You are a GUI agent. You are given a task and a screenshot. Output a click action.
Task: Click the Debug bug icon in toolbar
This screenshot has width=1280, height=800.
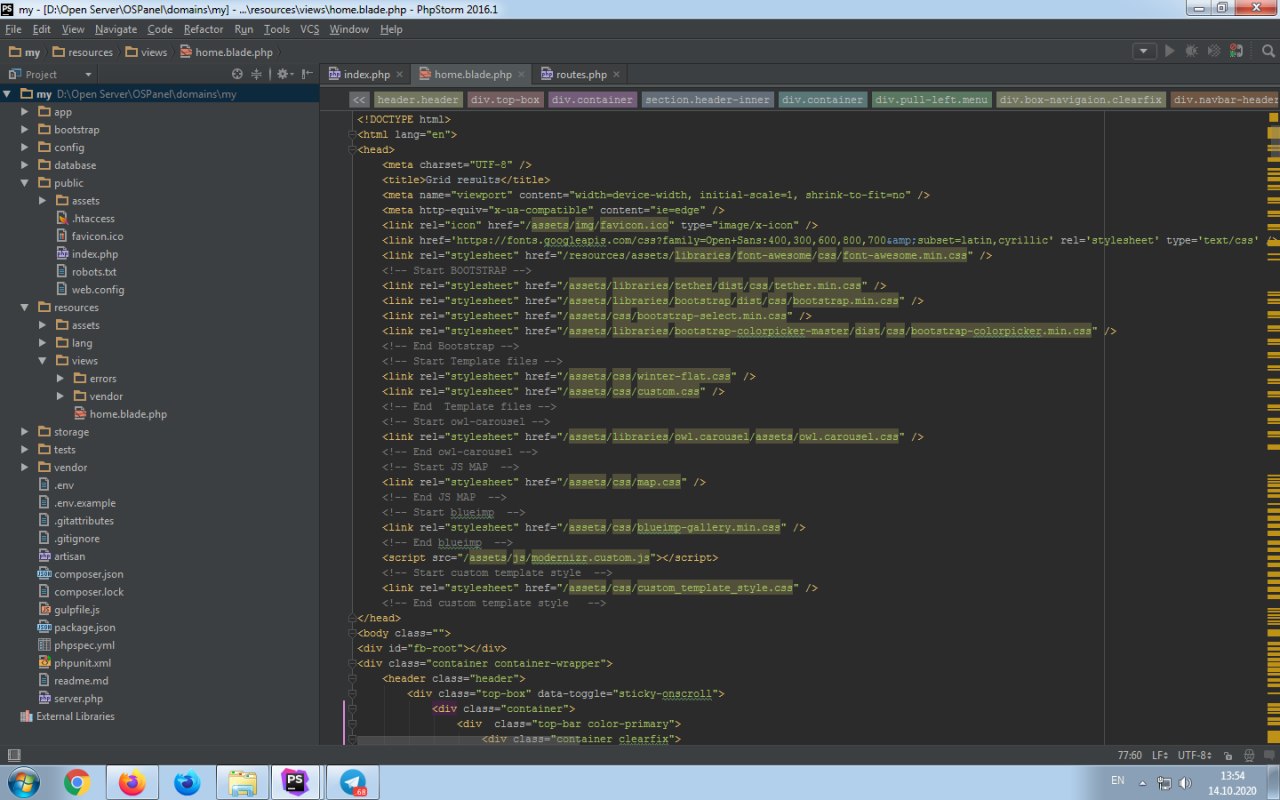pyautogui.click(x=1191, y=51)
